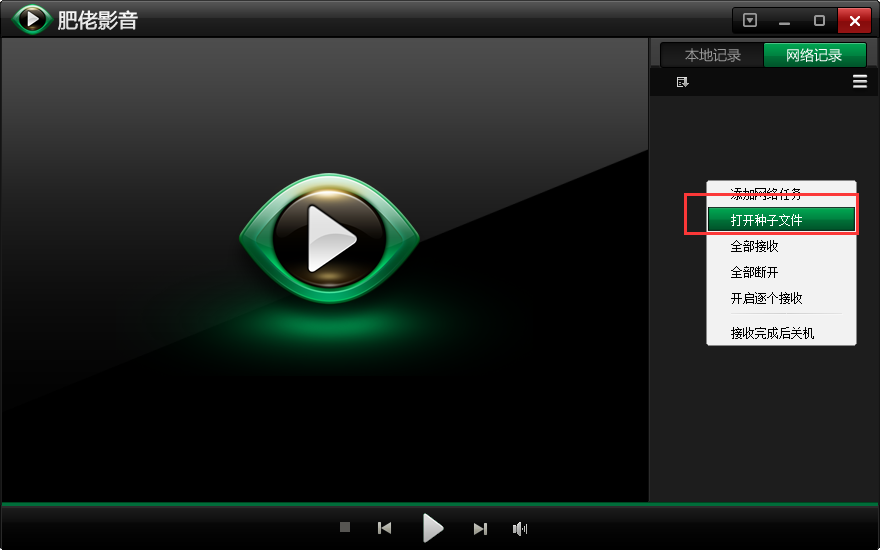880x550 pixels.
Task: Switch to the 本地记录 tab
Action: [712, 55]
